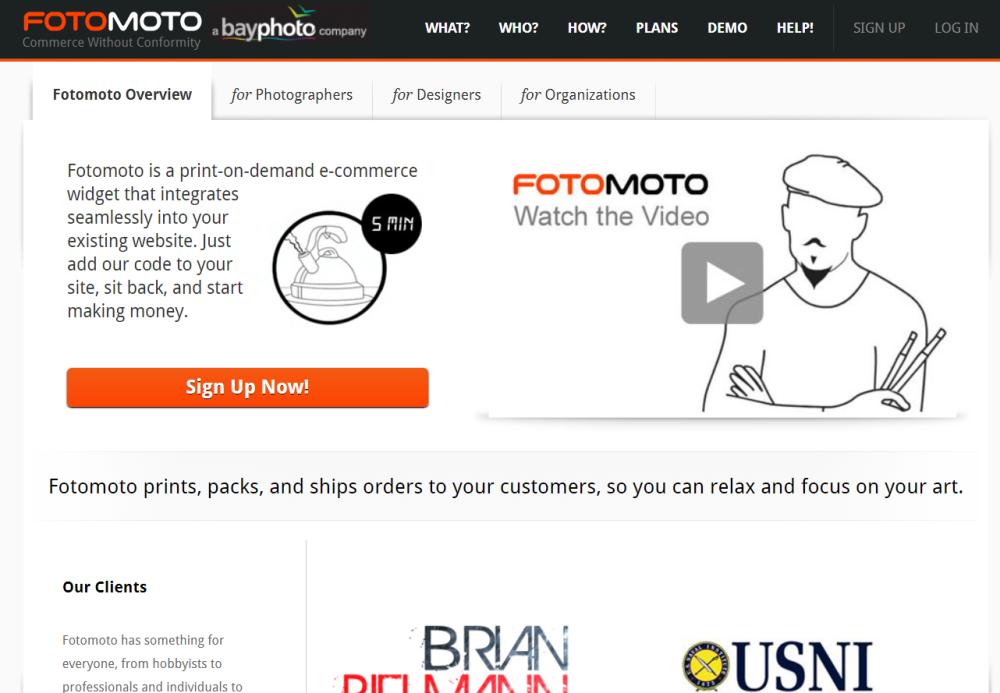
Task: Click the Fotomoto logo inside video panel
Action: tap(610, 184)
